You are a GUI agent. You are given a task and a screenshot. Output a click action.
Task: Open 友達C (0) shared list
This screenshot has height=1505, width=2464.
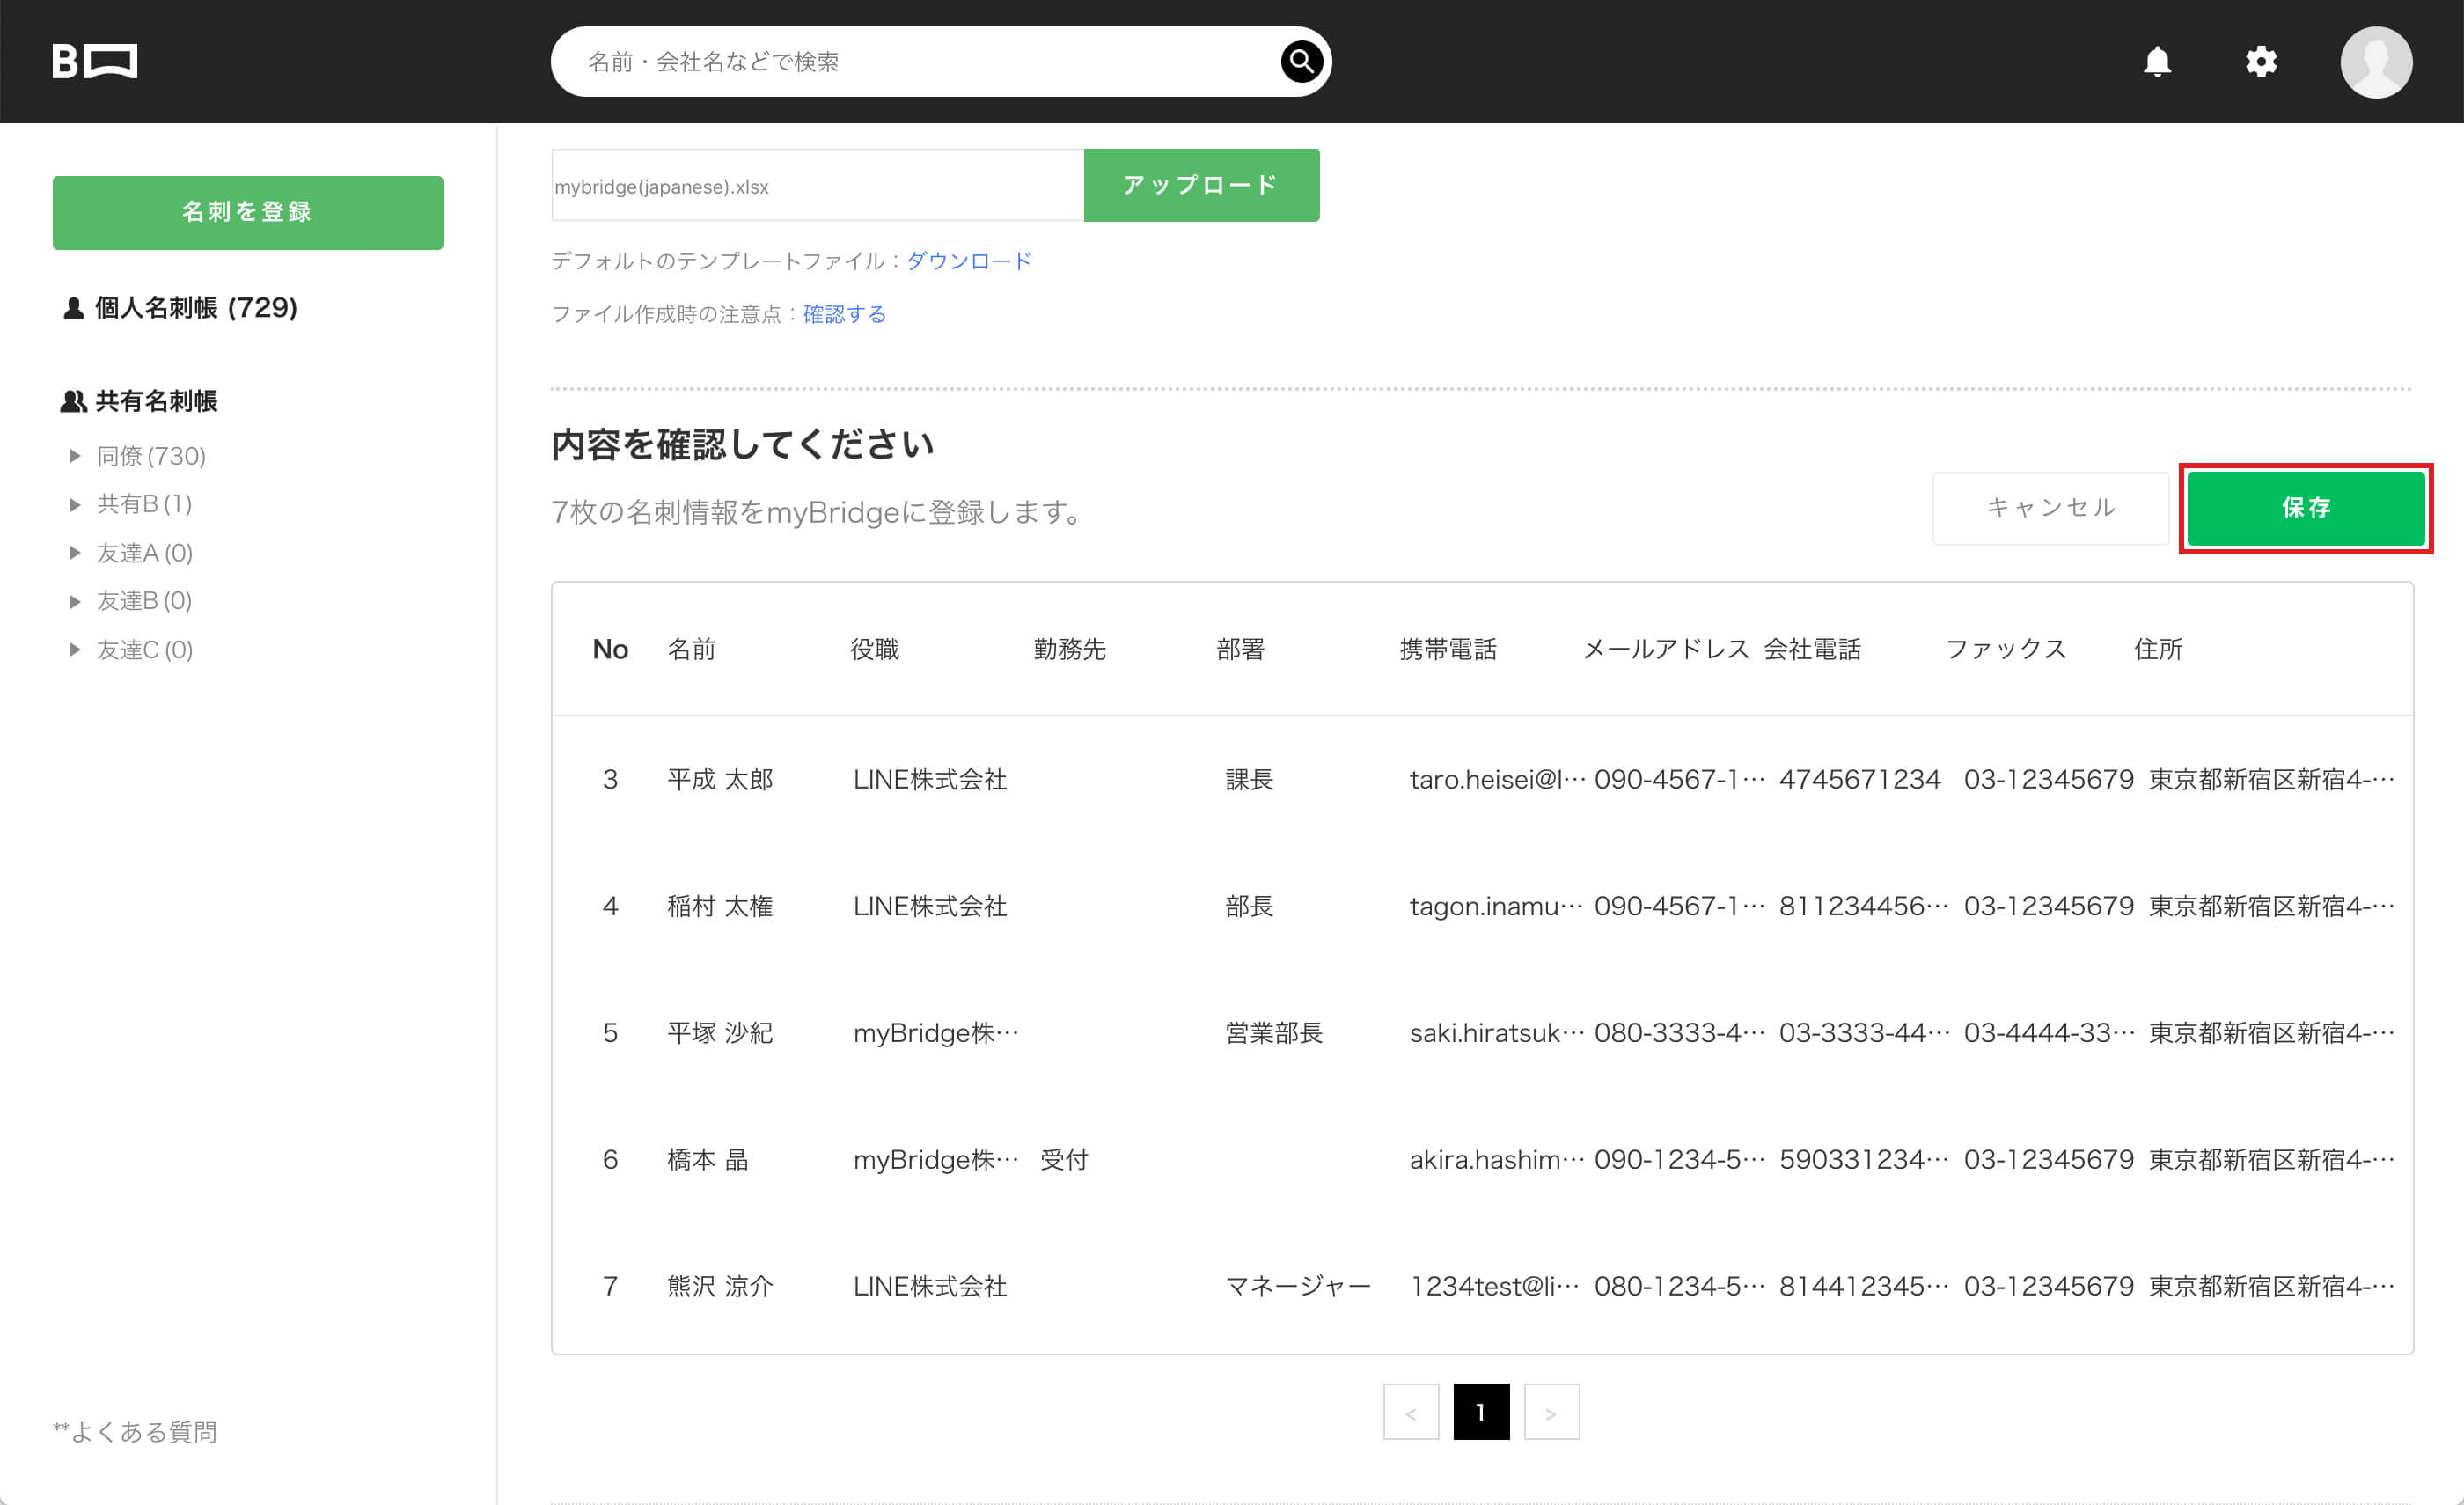pos(144,650)
